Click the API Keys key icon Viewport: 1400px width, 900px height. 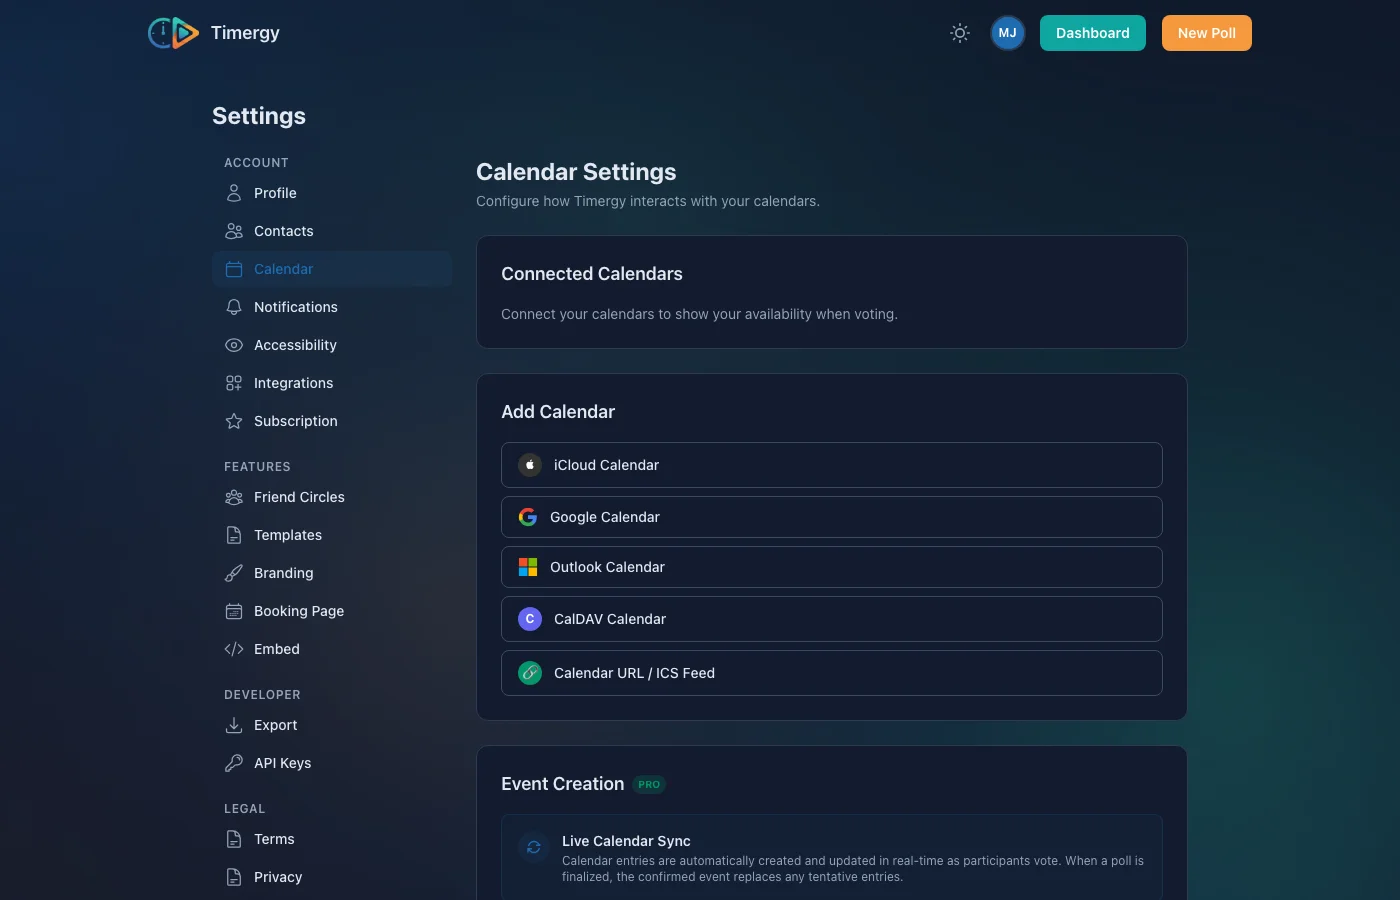coord(234,763)
